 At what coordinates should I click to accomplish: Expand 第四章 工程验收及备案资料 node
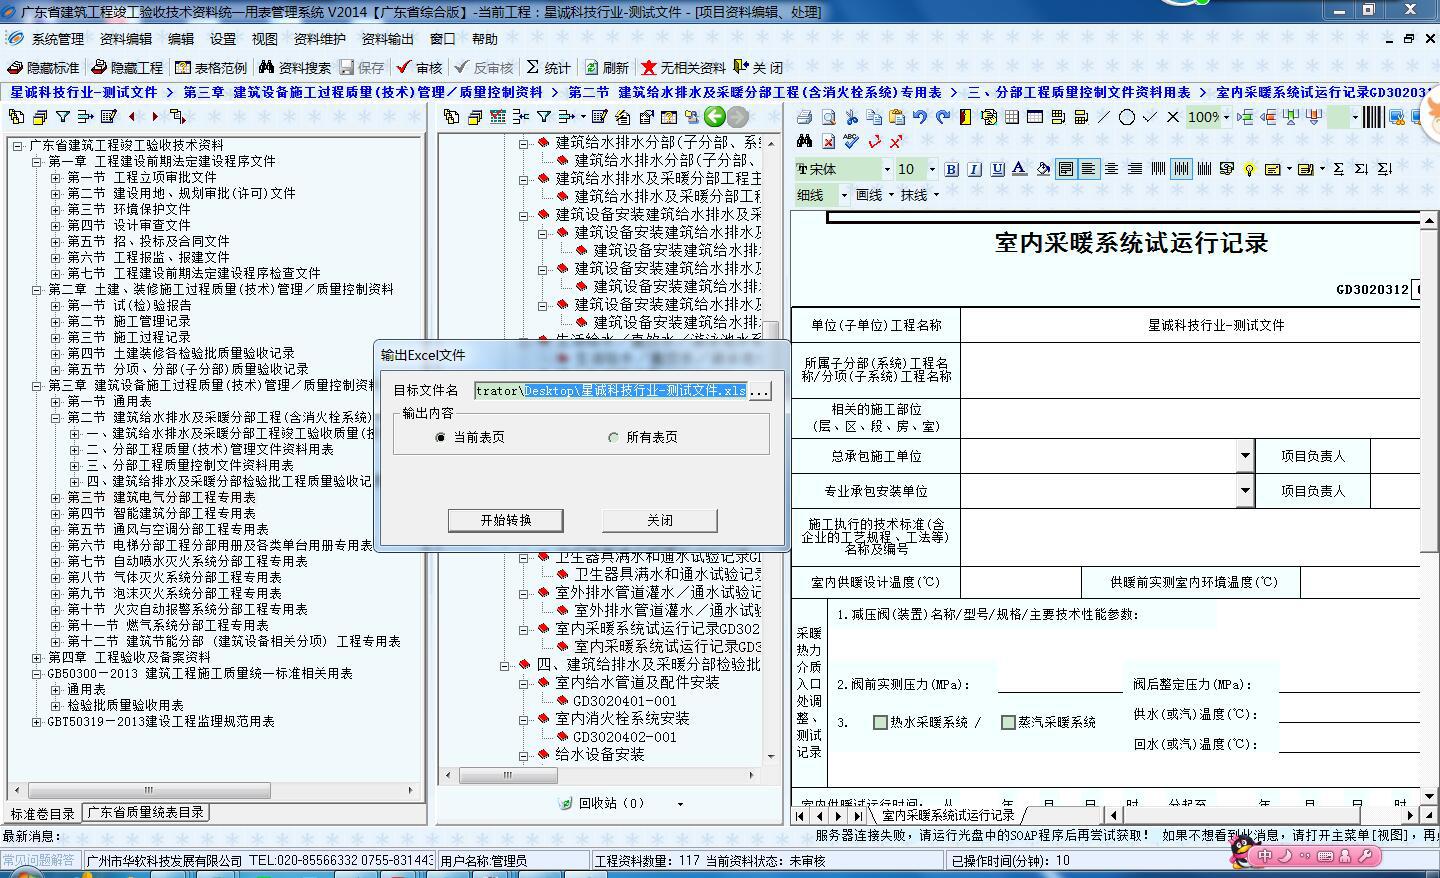(x=37, y=657)
